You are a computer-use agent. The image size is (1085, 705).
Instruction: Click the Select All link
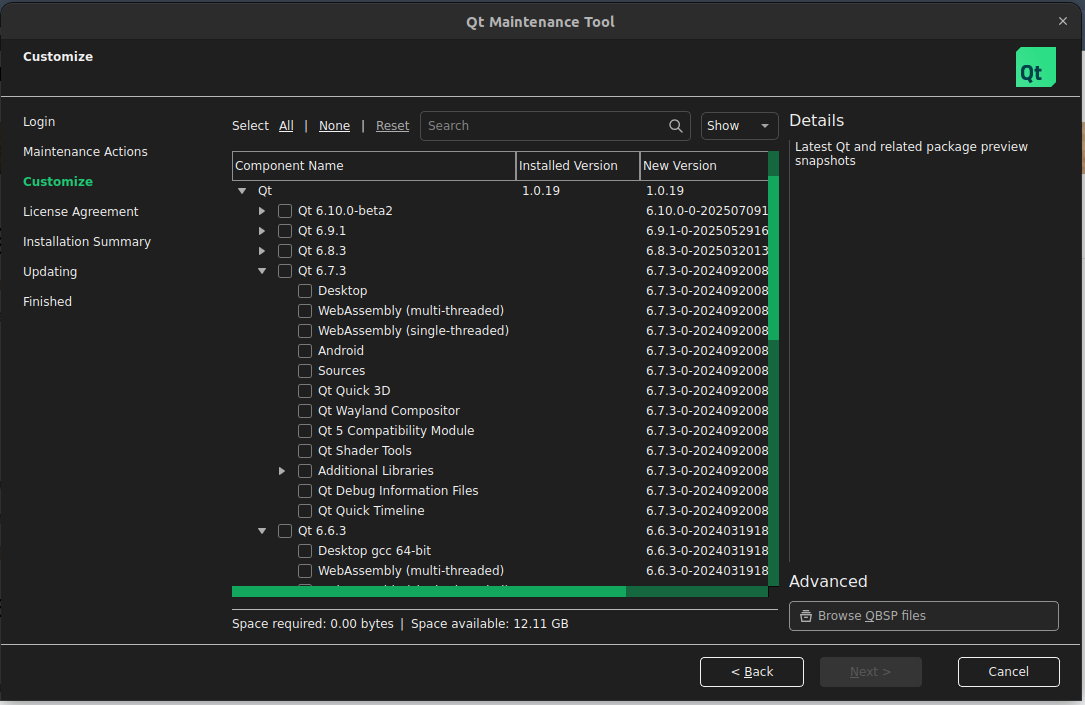click(286, 126)
